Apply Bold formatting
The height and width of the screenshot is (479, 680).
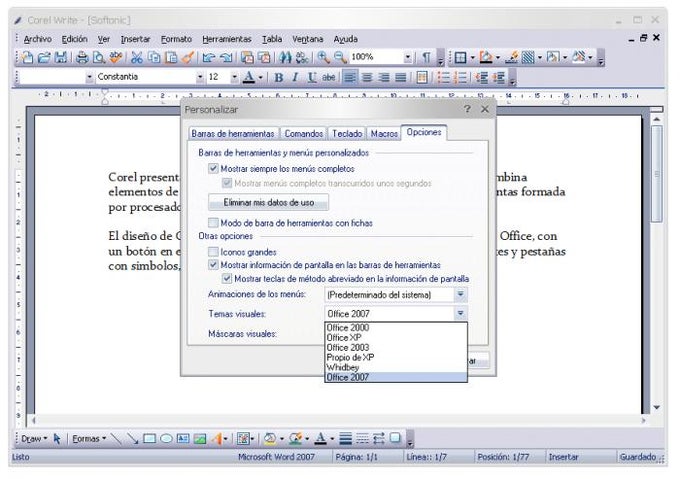click(278, 78)
